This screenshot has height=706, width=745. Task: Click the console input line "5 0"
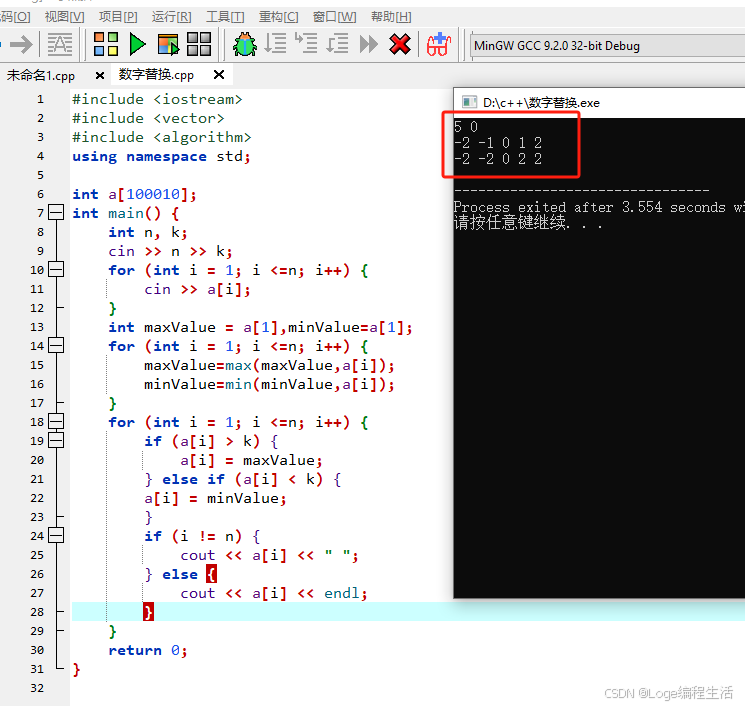(466, 126)
